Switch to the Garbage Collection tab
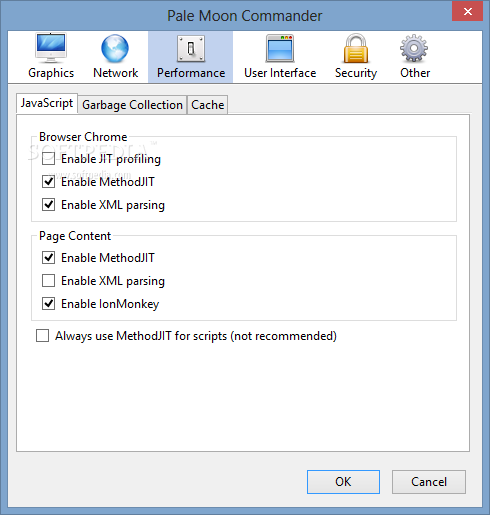Screen dimensions: 490x515 tap(132, 105)
